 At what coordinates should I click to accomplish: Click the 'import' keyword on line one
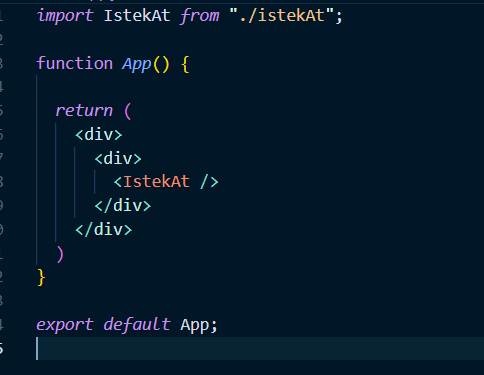click(65, 16)
